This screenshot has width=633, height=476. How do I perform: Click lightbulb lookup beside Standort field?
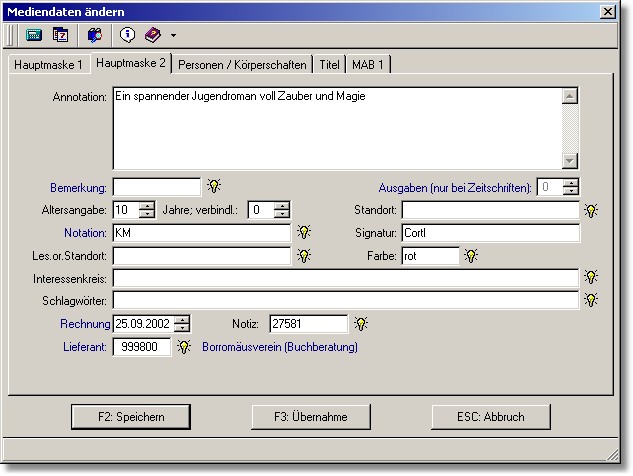point(591,210)
